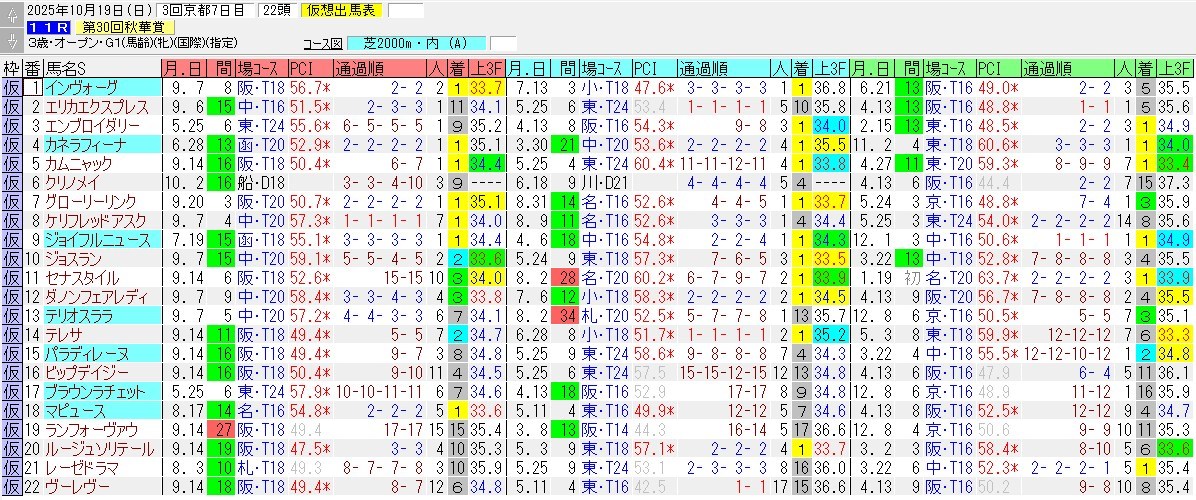
Task: Click the 仮想出馬表 yellow label
Action: pos(342,11)
